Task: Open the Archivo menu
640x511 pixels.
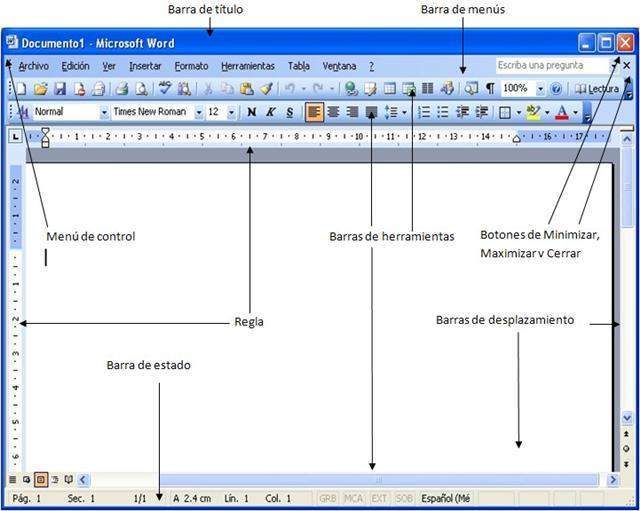Action: click(x=33, y=66)
